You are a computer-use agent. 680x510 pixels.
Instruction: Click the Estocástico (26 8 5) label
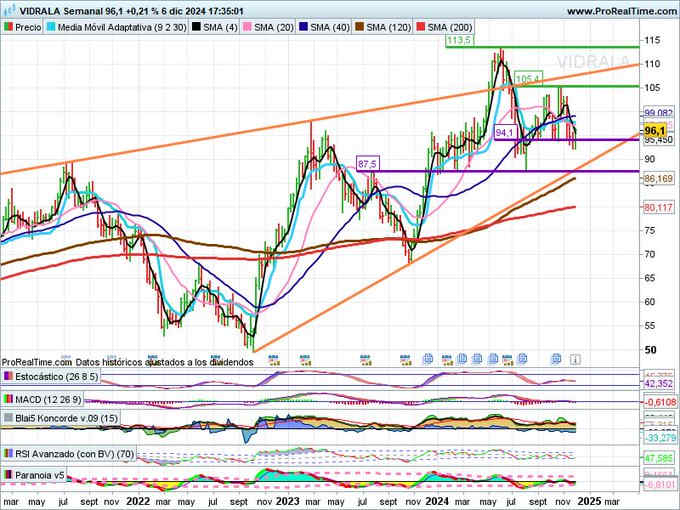click(x=57, y=376)
